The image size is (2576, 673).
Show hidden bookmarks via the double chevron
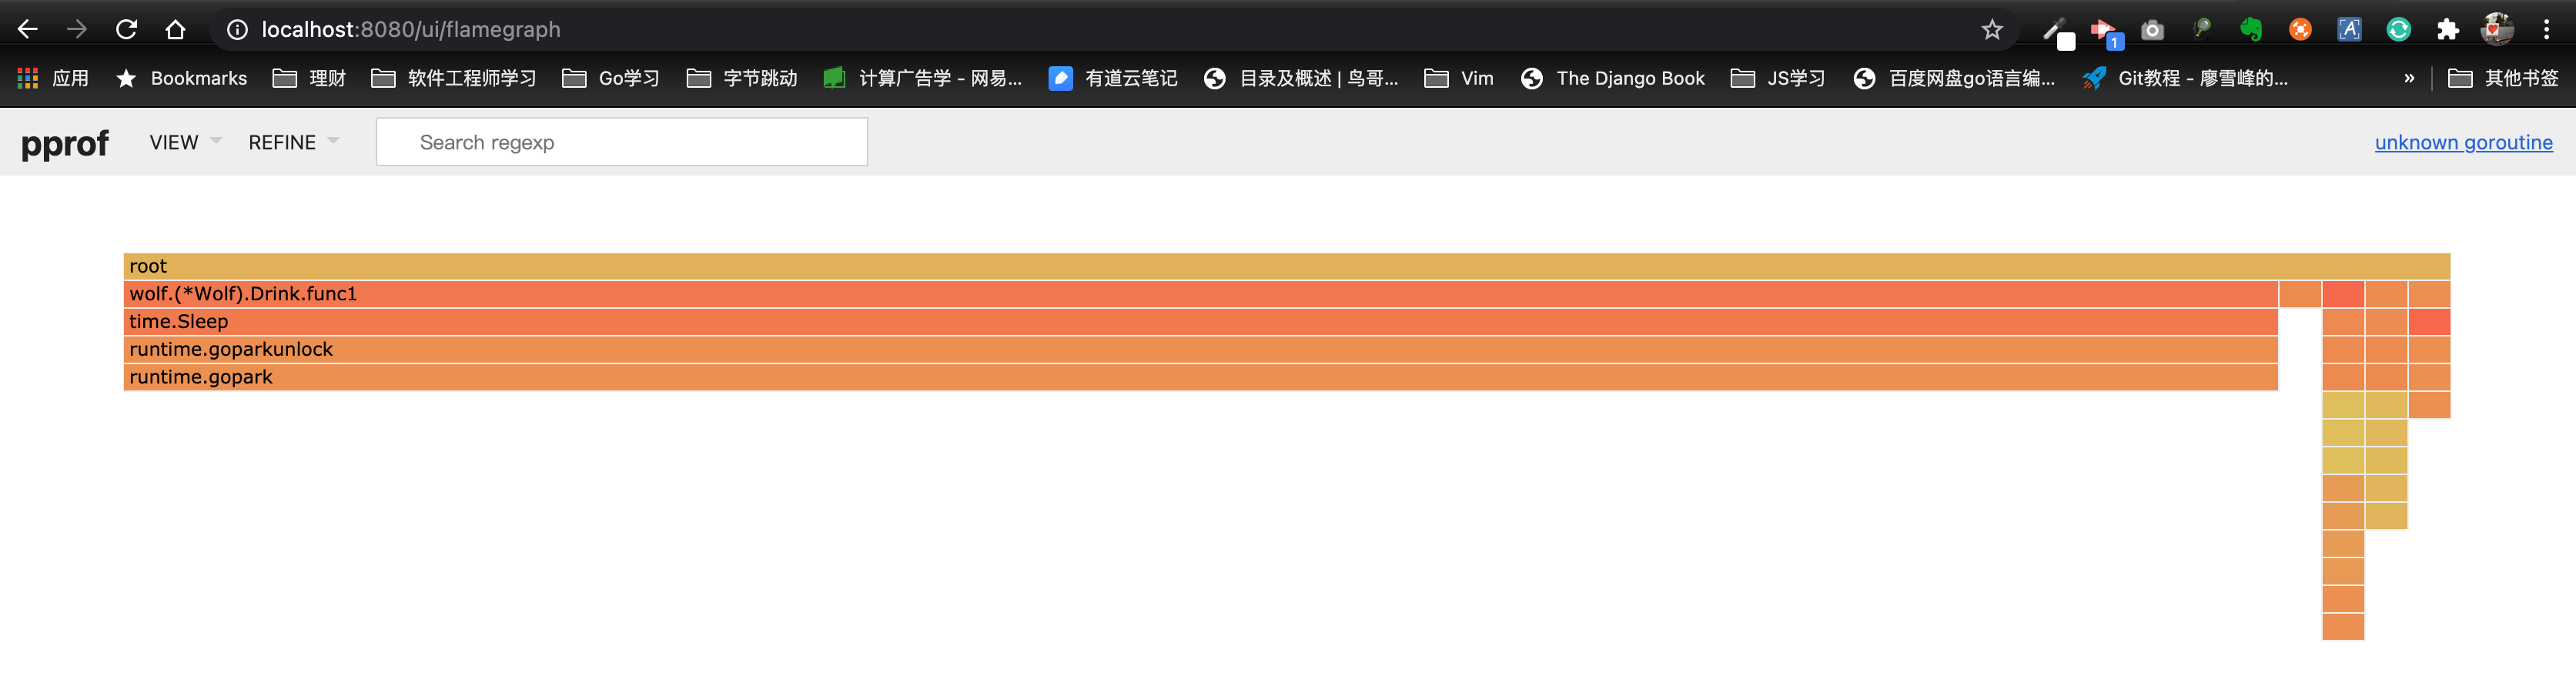coord(2408,78)
